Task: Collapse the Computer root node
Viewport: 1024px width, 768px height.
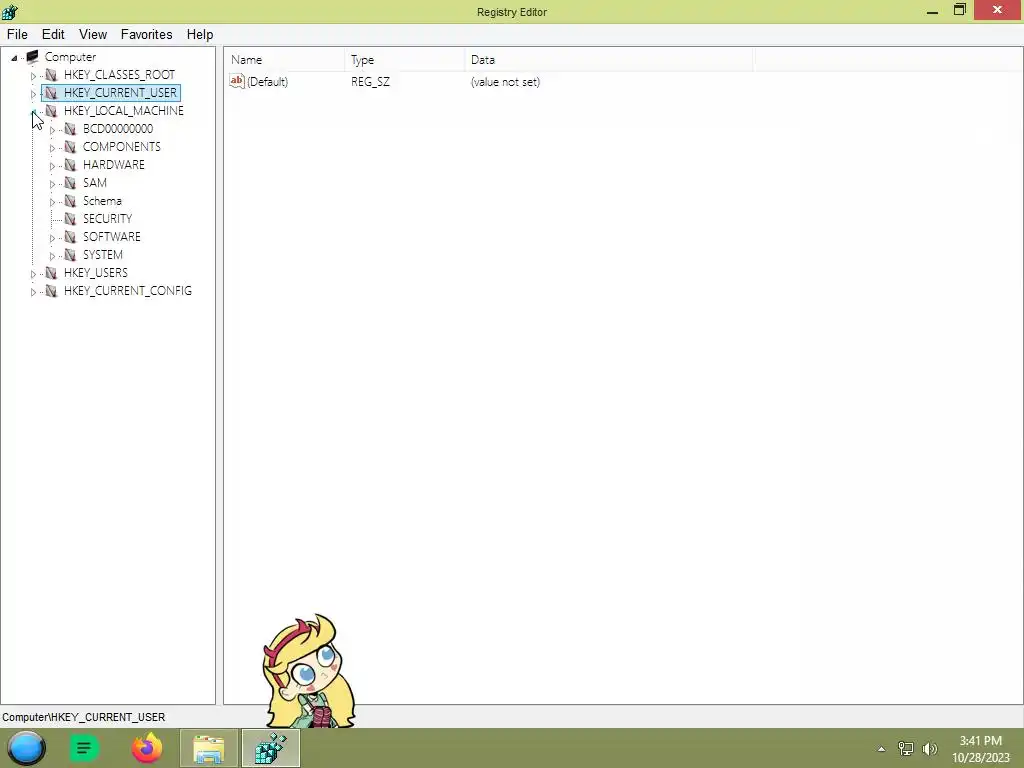Action: [14, 58]
